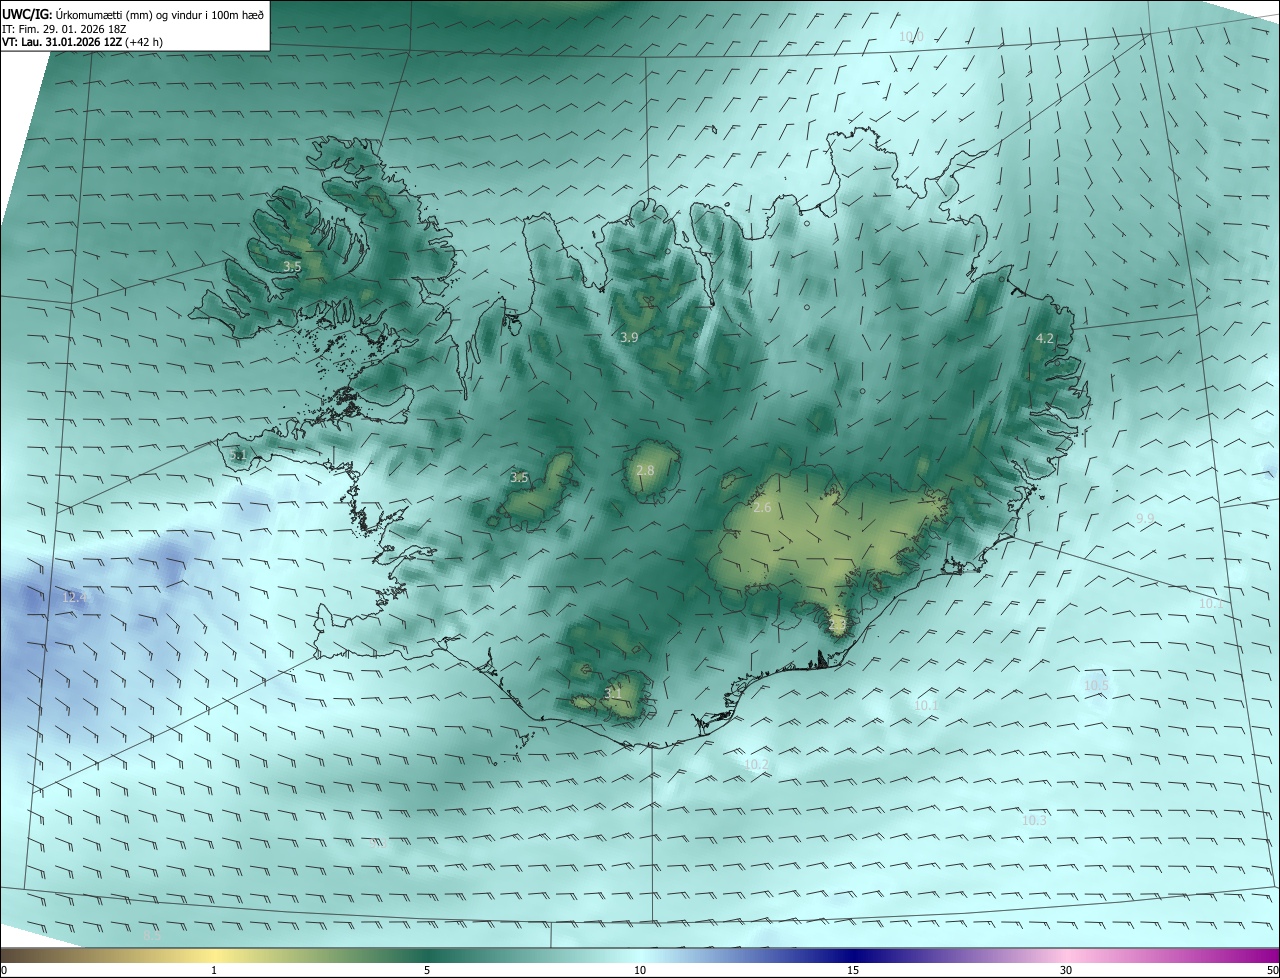Viewport: 1280px width, 978px height.
Task: Click the '10.5' value southeast of Iceland
Action: (1096, 685)
